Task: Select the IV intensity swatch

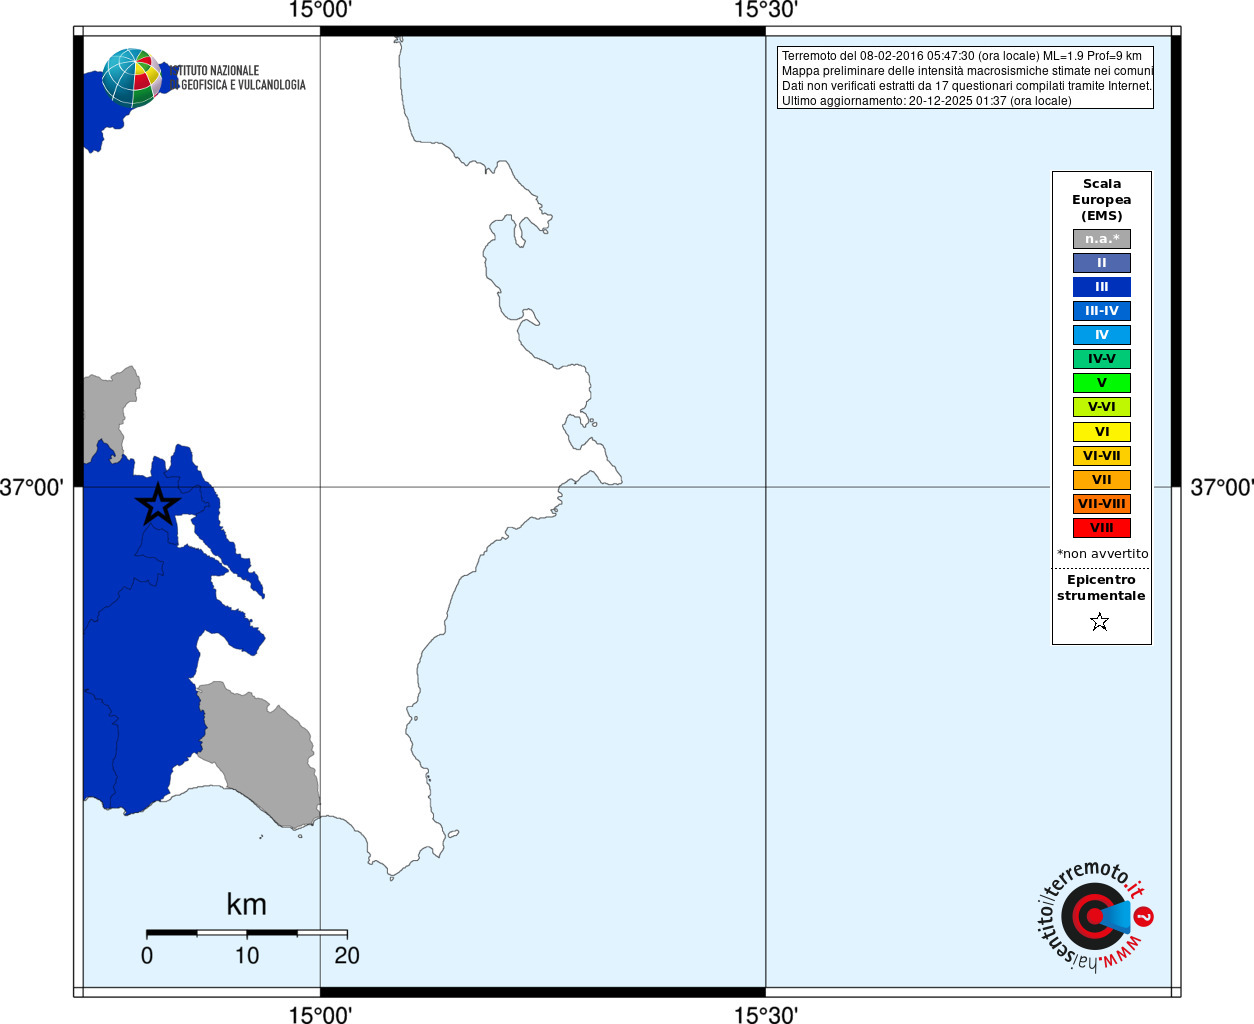Action: point(1102,335)
